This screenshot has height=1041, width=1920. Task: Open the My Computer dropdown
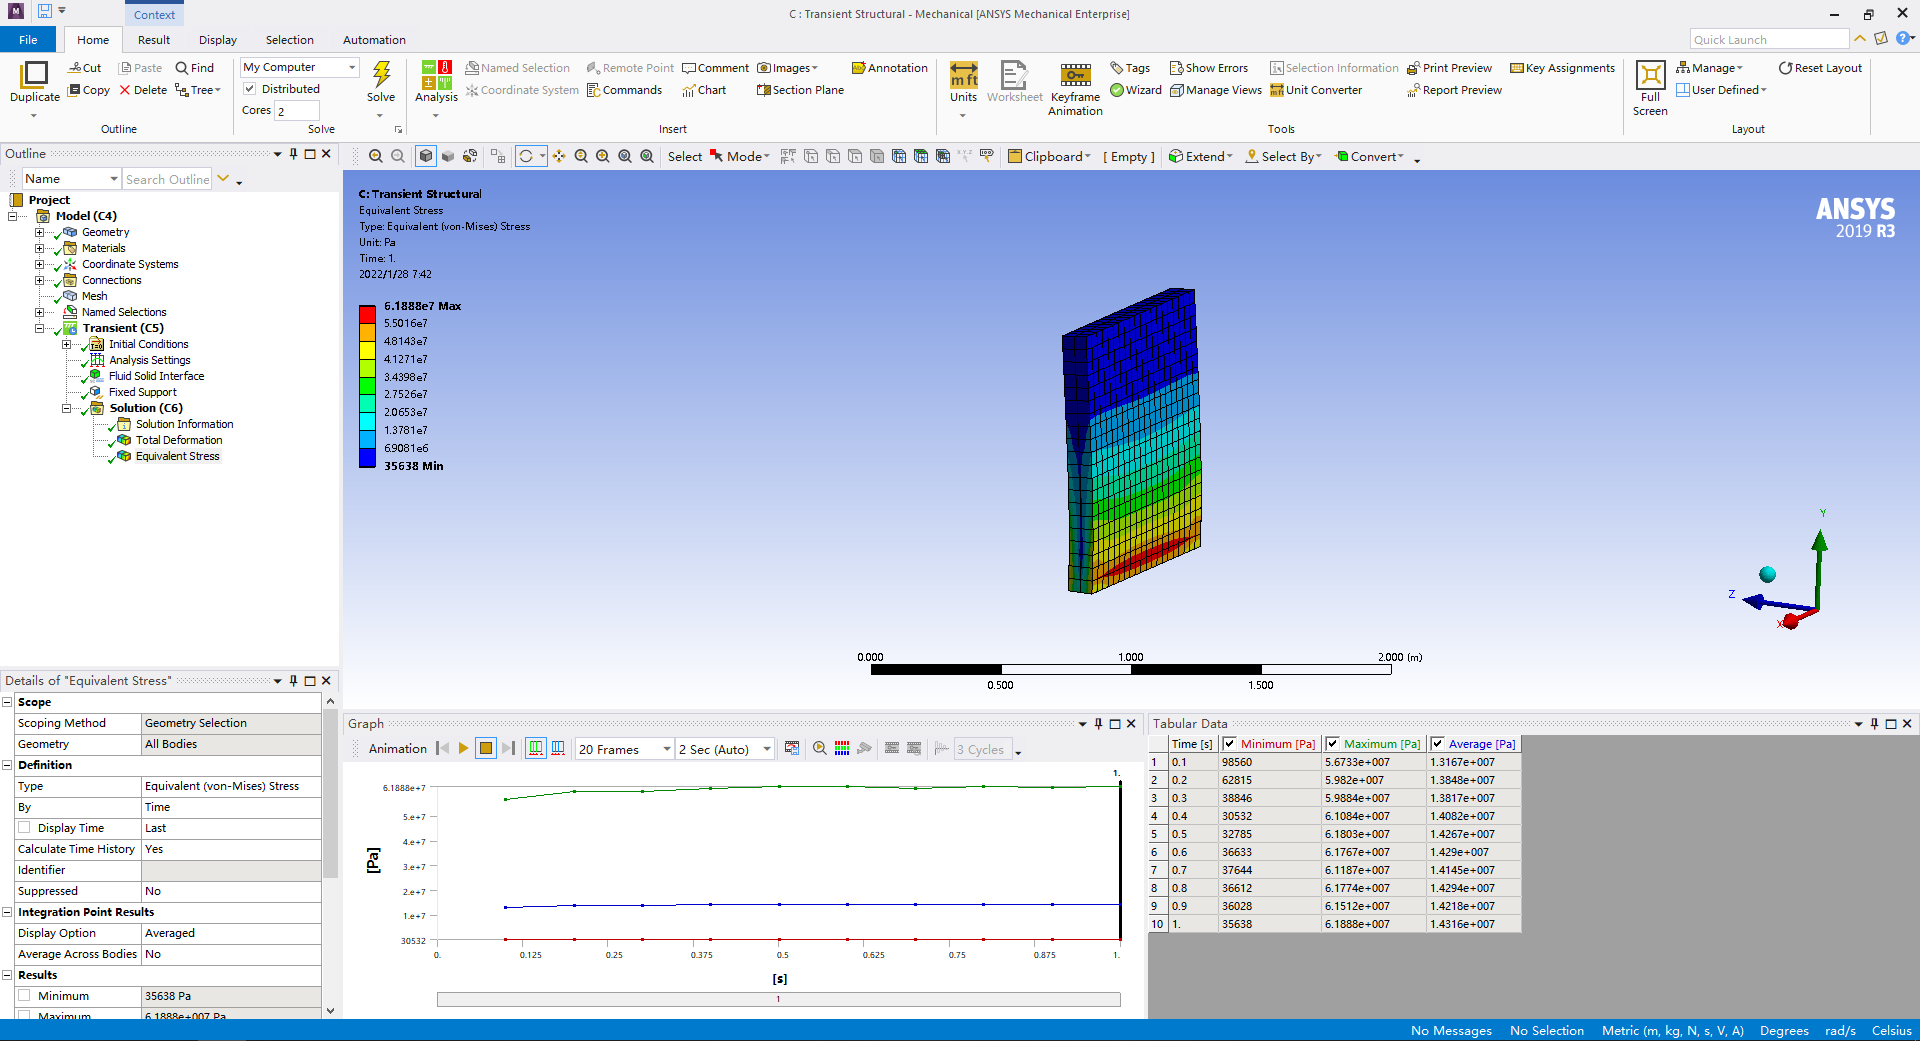pos(299,67)
